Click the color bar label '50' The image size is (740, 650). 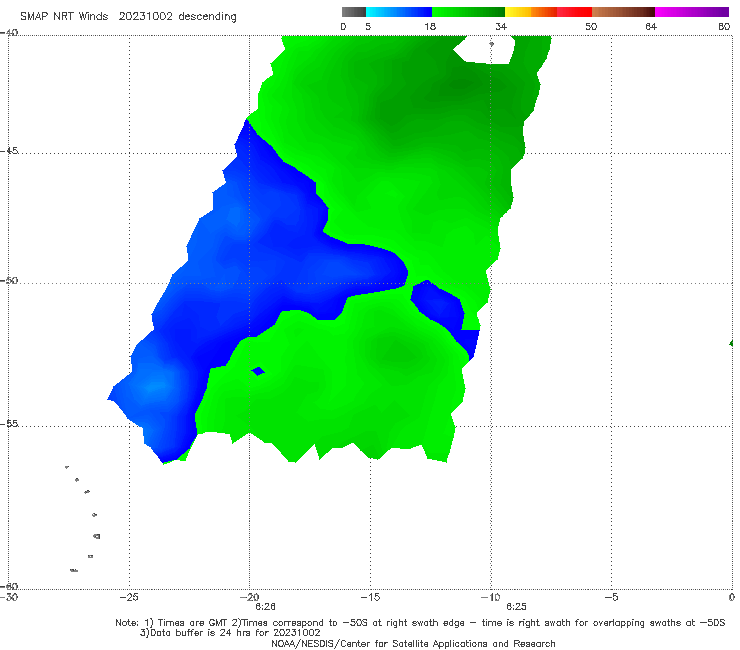tap(591, 26)
